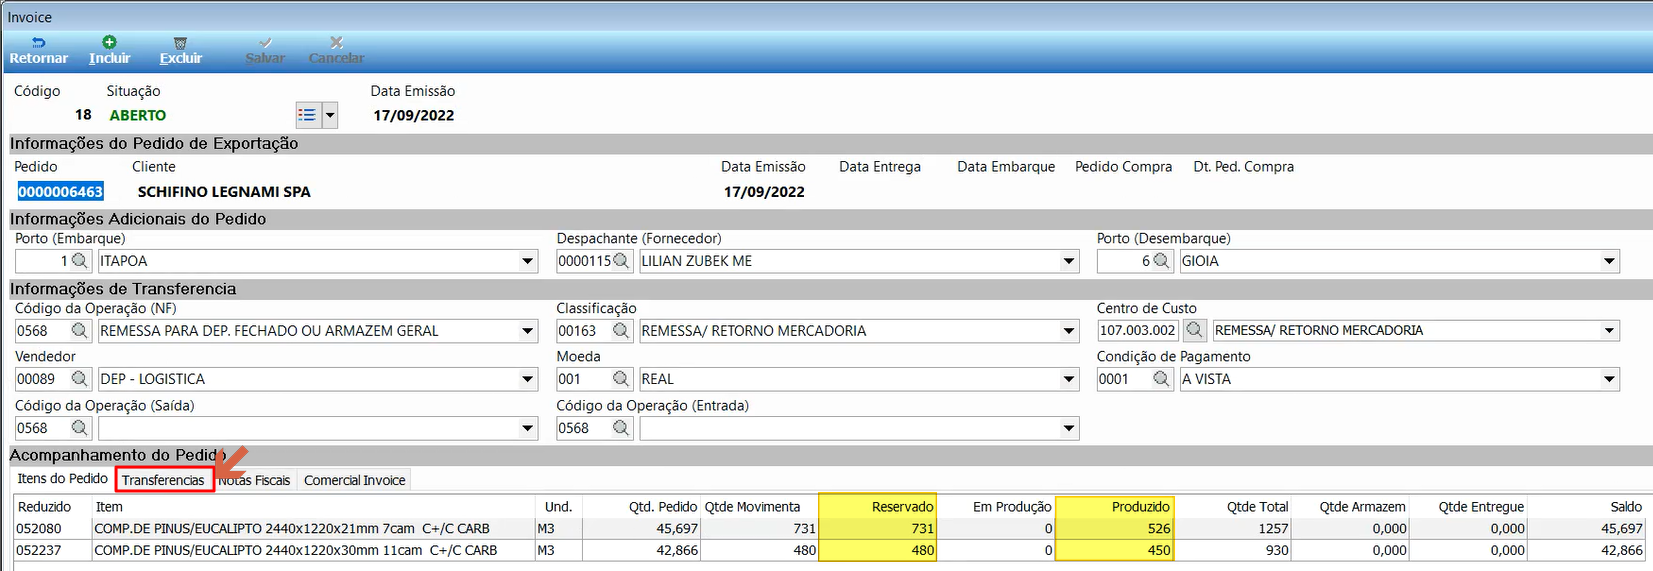Image resolution: width=1653 pixels, height=571 pixels.
Task: Expand the A VISTA payment dropdown
Action: point(1609,379)
